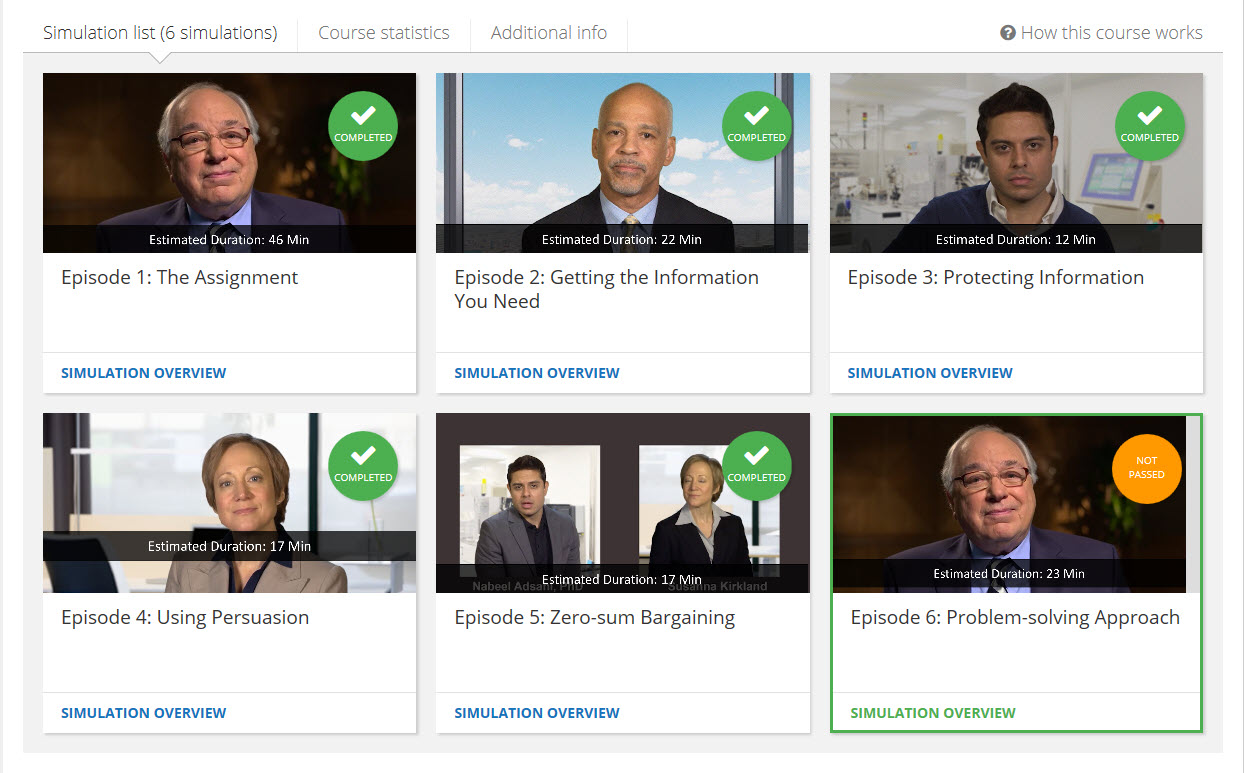The height and width of the screenshot is (773, 1244).
Task: Click Episode 4 'Estimated Duration: 17 Min' label
Action: coord(229,546)
